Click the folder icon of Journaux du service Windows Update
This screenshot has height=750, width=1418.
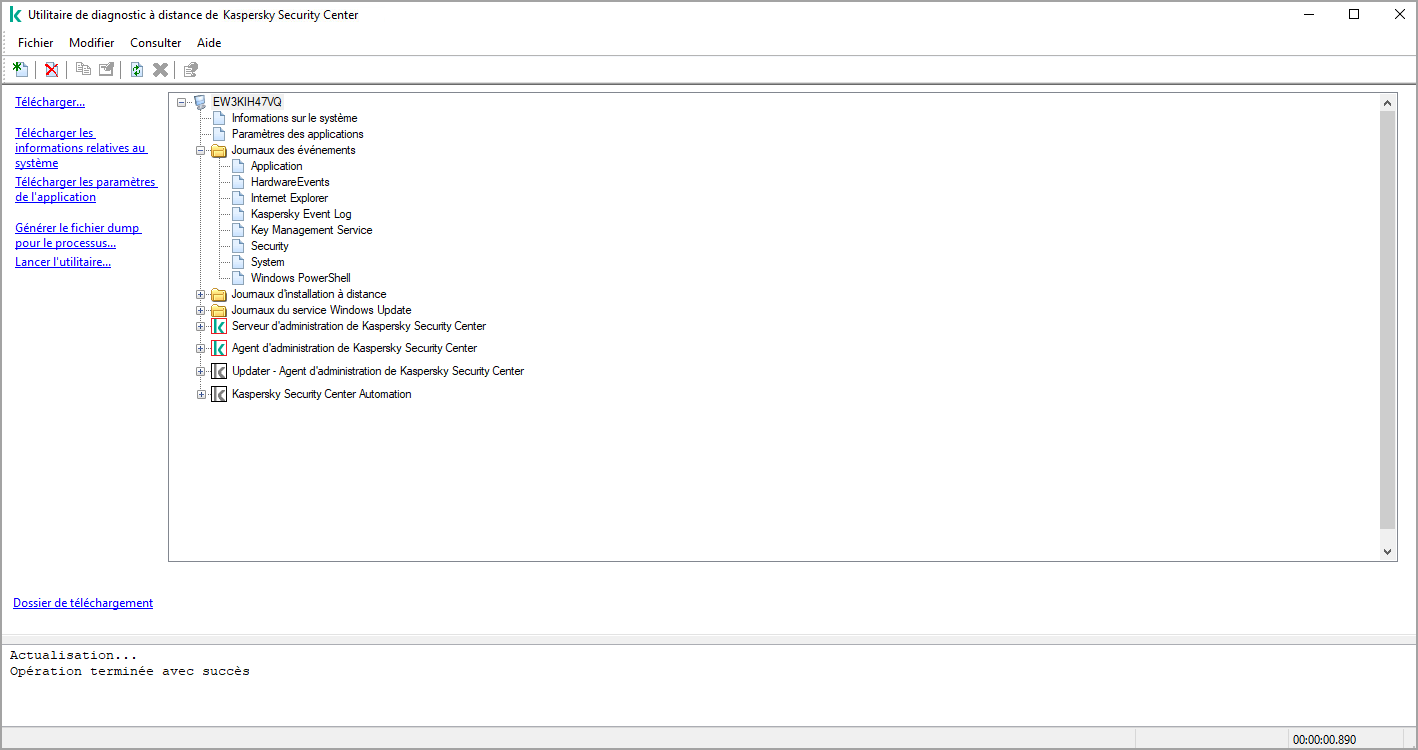219,310
